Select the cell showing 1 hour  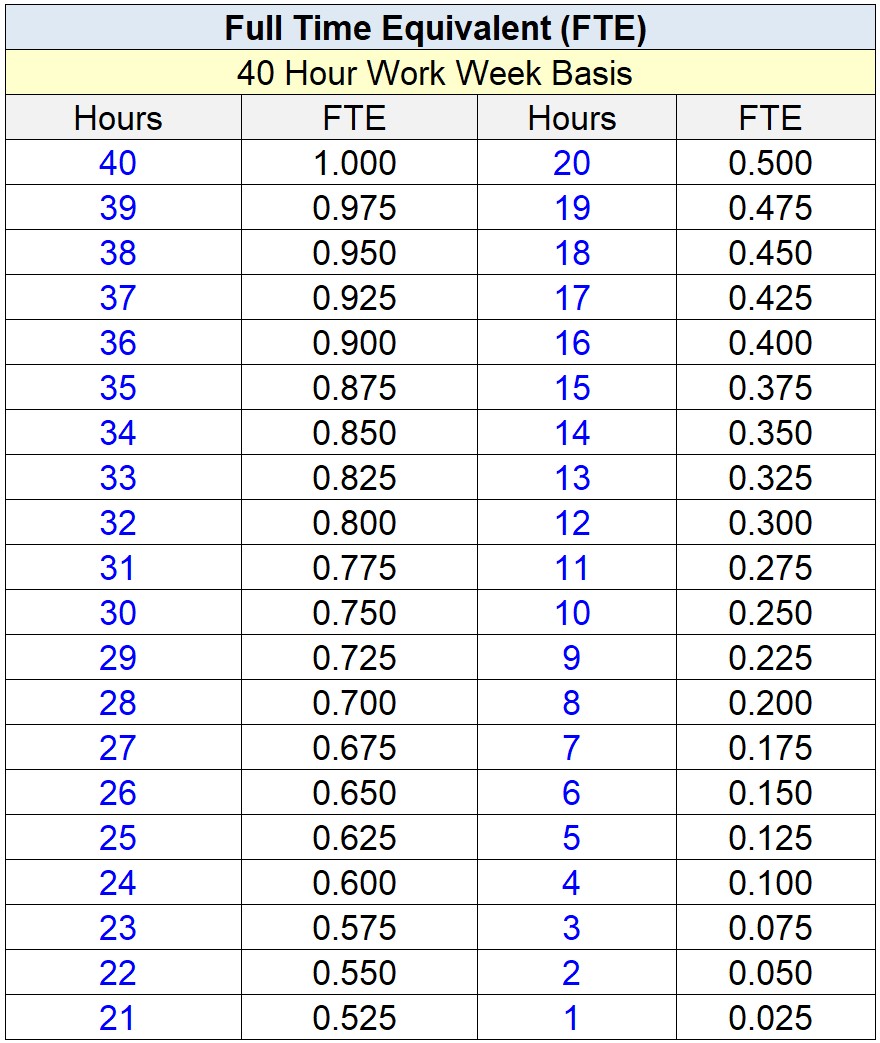[x=570, y=1017]
